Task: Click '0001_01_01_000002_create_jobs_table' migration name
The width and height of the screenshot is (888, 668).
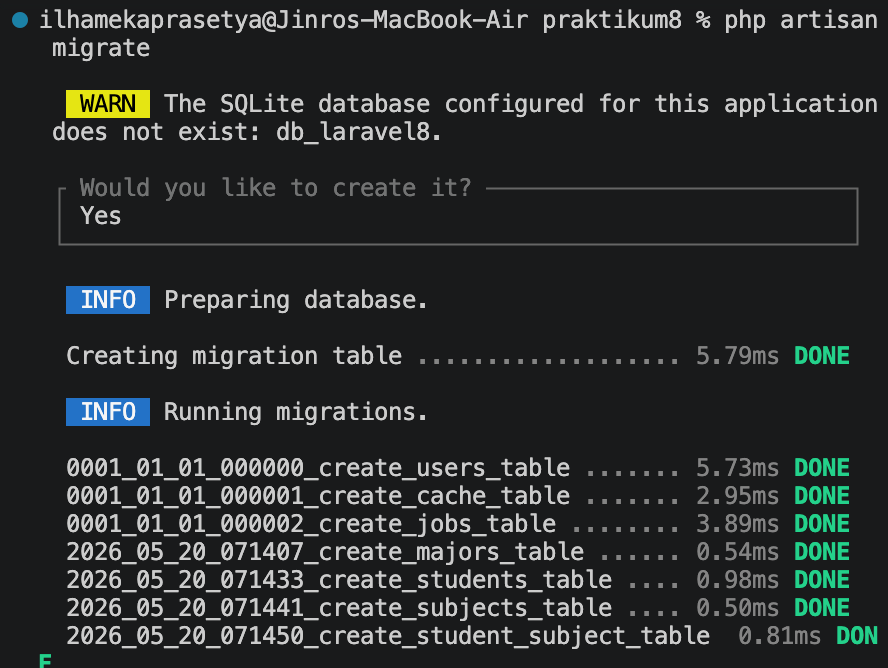Action: click(311, 524)
